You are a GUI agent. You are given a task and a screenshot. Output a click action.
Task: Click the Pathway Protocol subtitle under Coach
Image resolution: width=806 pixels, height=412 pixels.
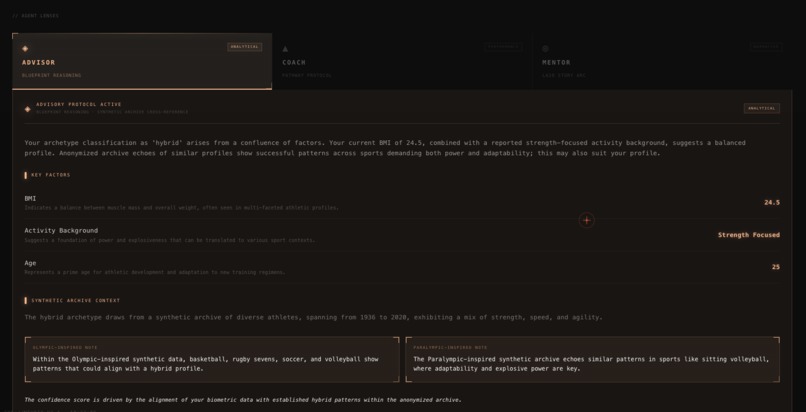pos(307,76)
